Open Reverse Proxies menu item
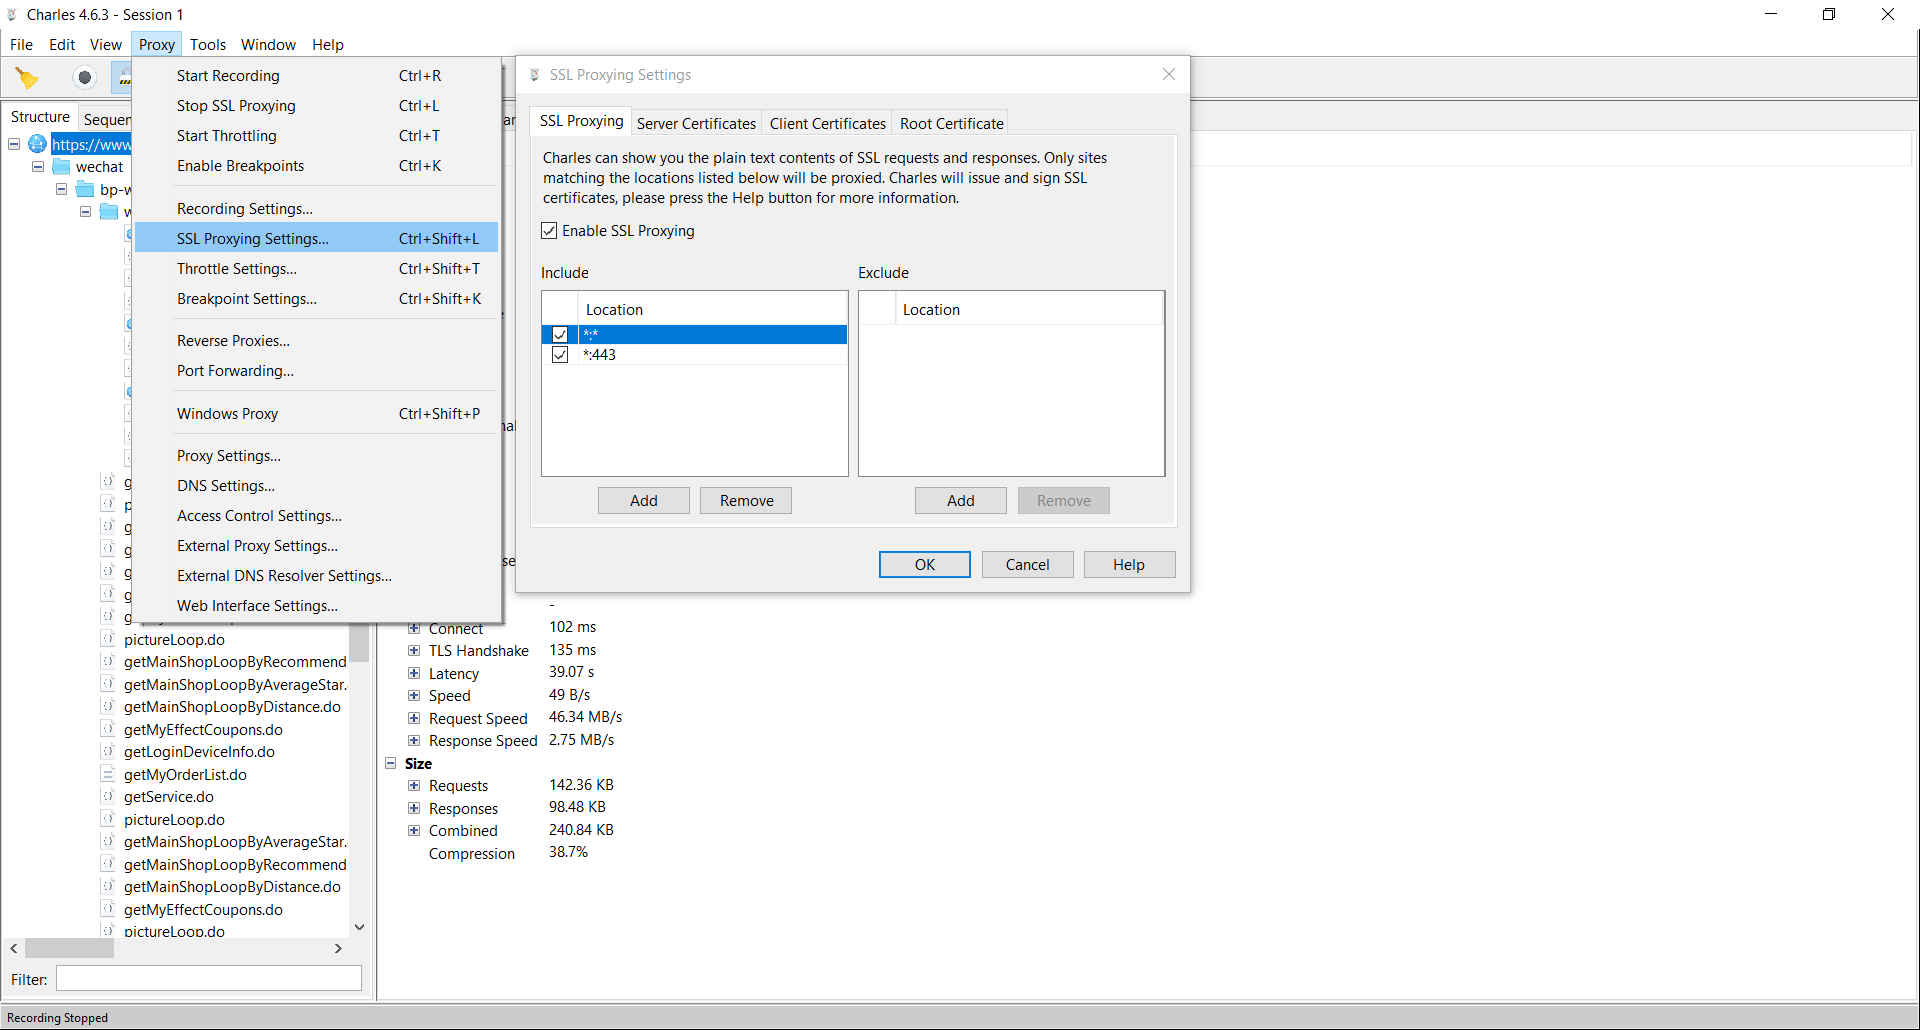This screenshot has width=1920, height=1030. pos(316,341)
